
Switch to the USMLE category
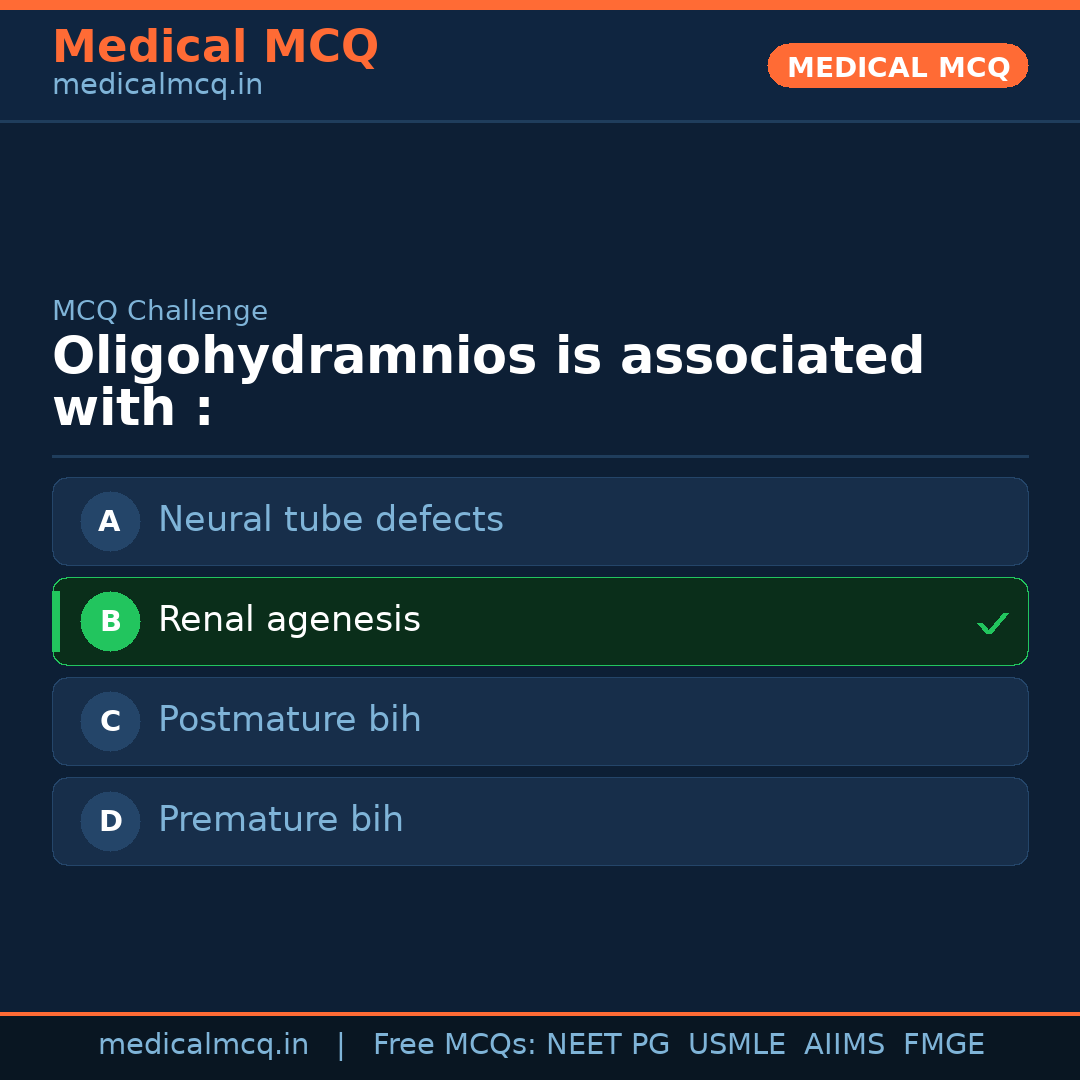point(737,1044)
